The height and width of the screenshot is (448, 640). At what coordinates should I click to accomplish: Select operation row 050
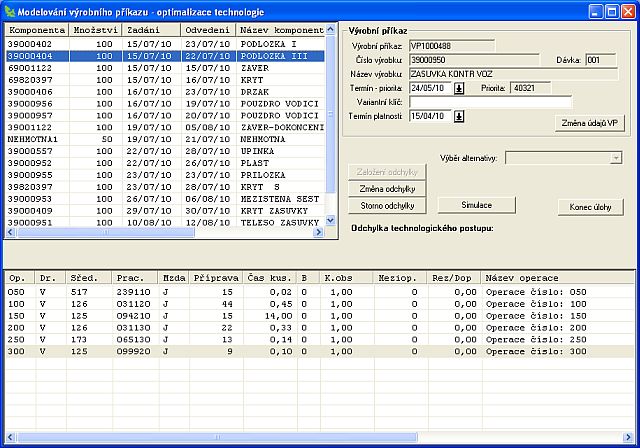[x=320, y=292]
